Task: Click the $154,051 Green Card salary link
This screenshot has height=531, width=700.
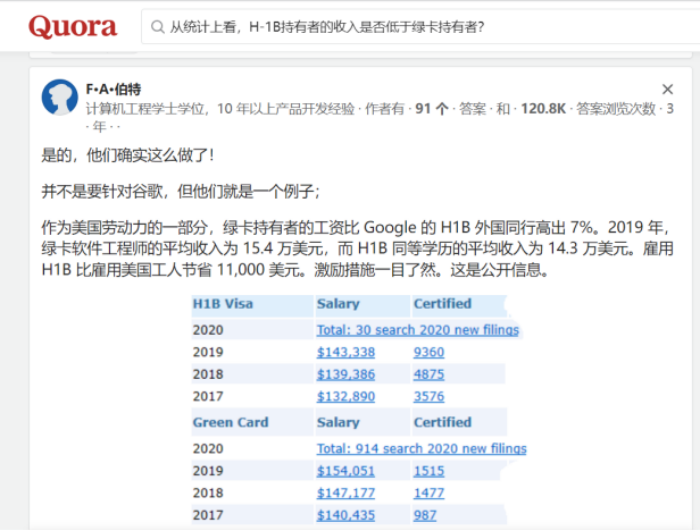Action: 345,471
